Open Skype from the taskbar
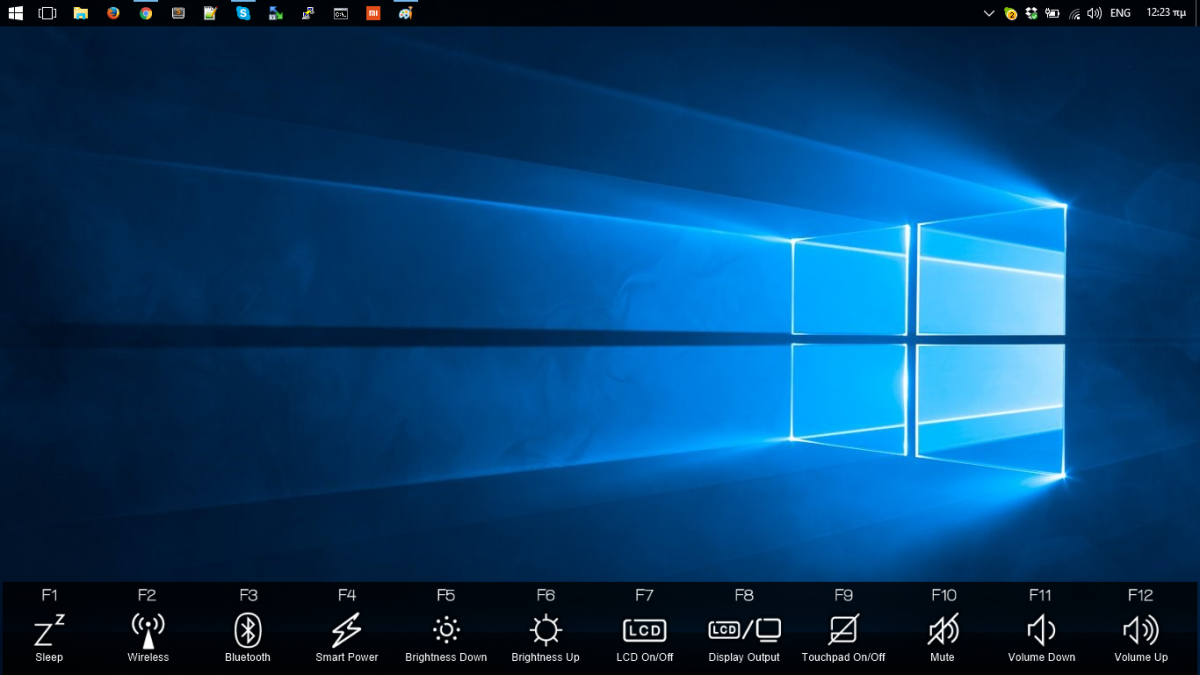The width and height of the screenshot is (1200, 675). point(243,13)
